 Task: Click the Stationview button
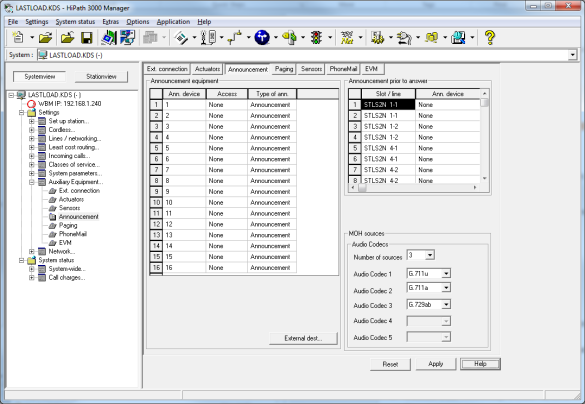tap(101, 76)
